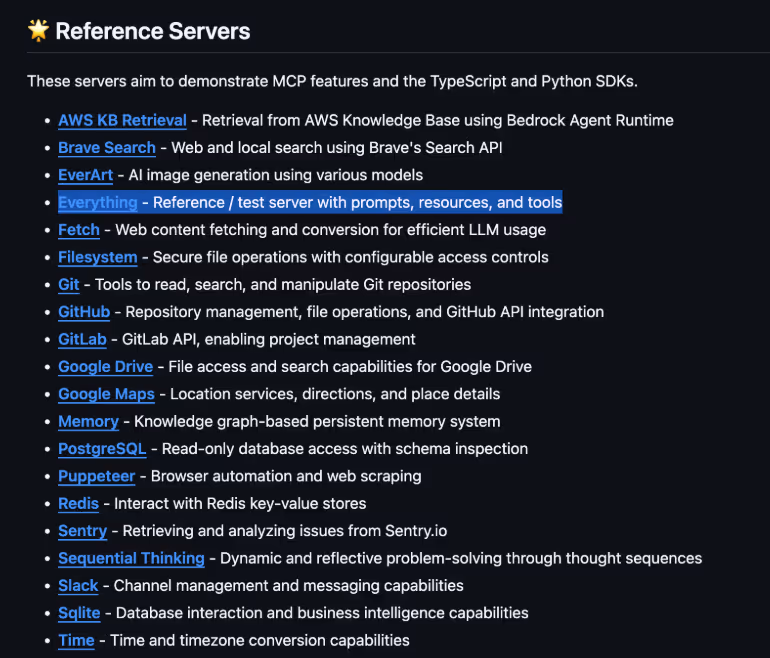The height and width of the screenshot is (658, 770).
Task: Open the Sequential Thinking link
Action: click(x=131, y=558)
